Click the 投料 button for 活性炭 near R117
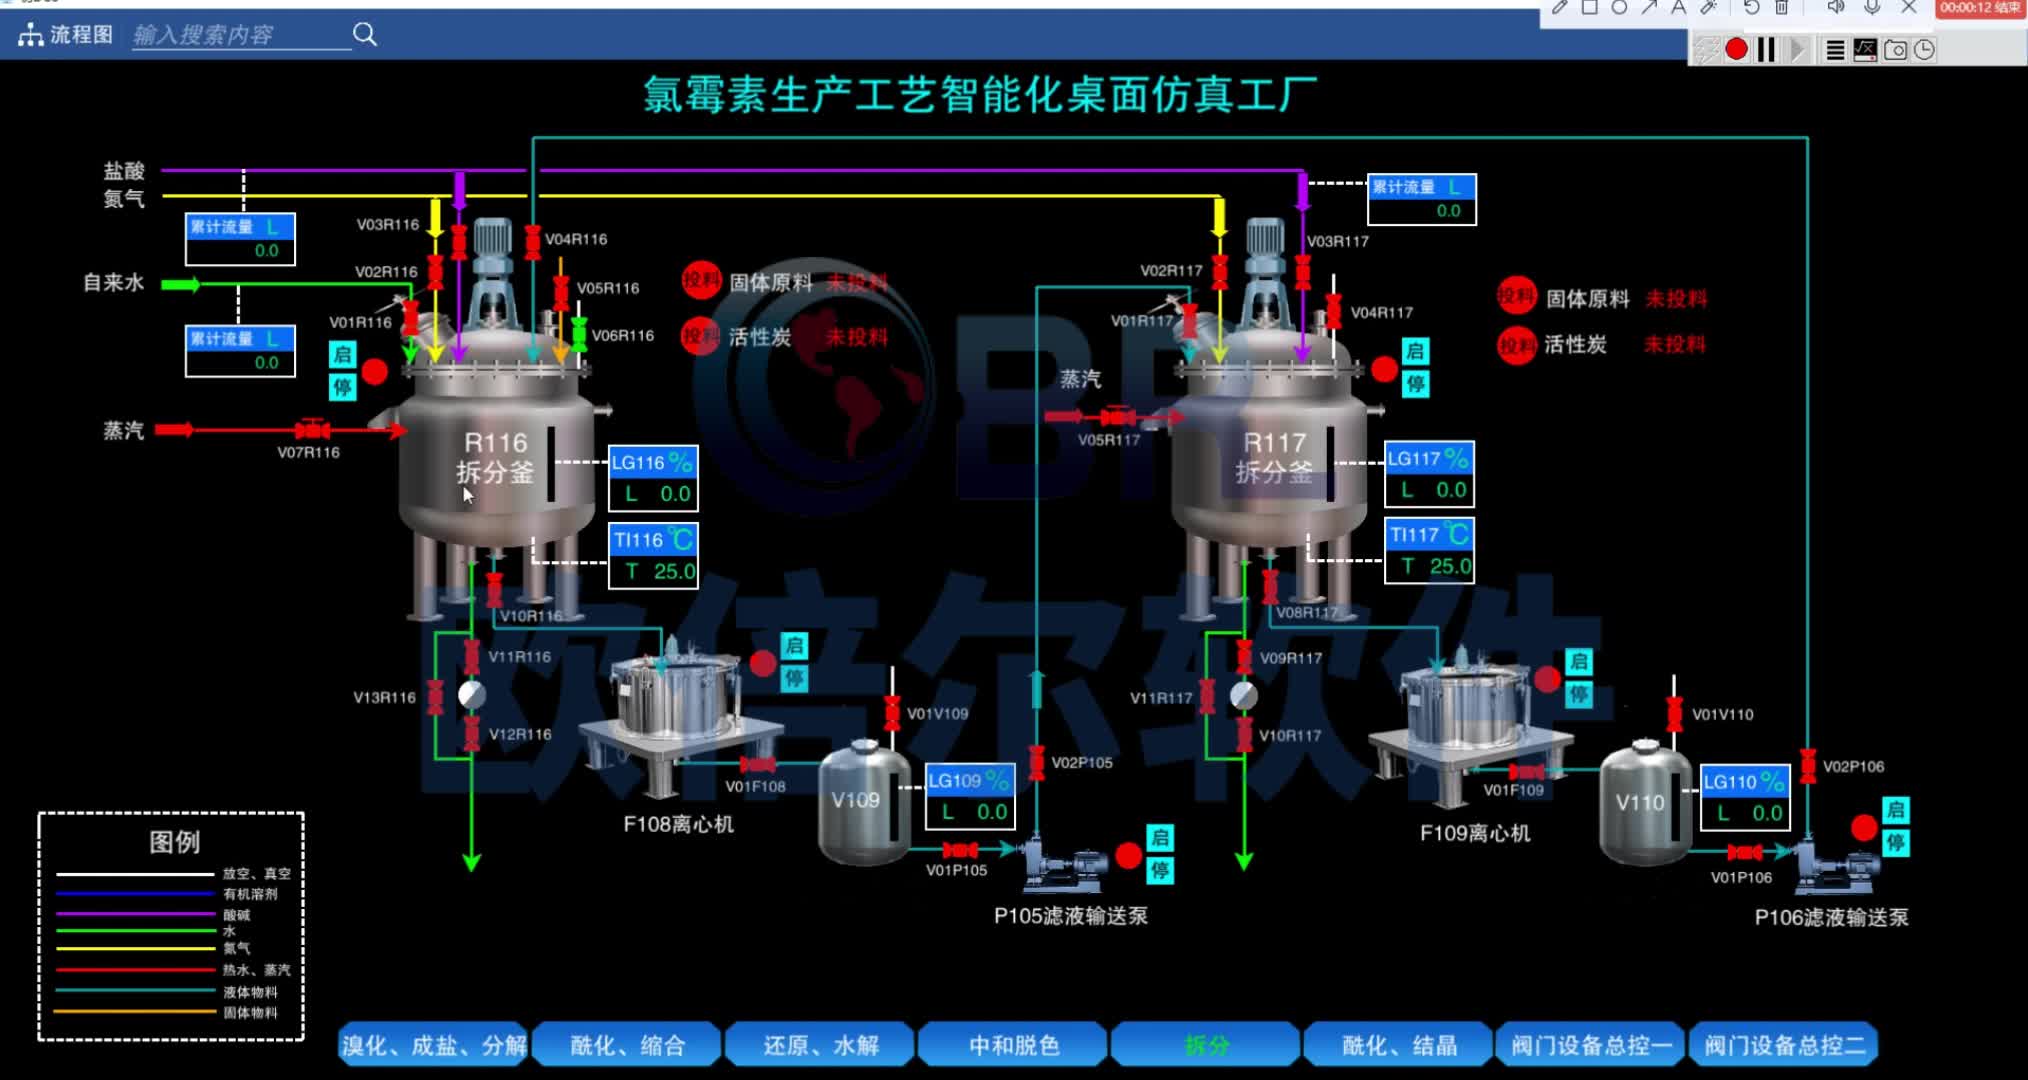The height and width of the screenshot is (1080, 2028). click(1516, 345)
